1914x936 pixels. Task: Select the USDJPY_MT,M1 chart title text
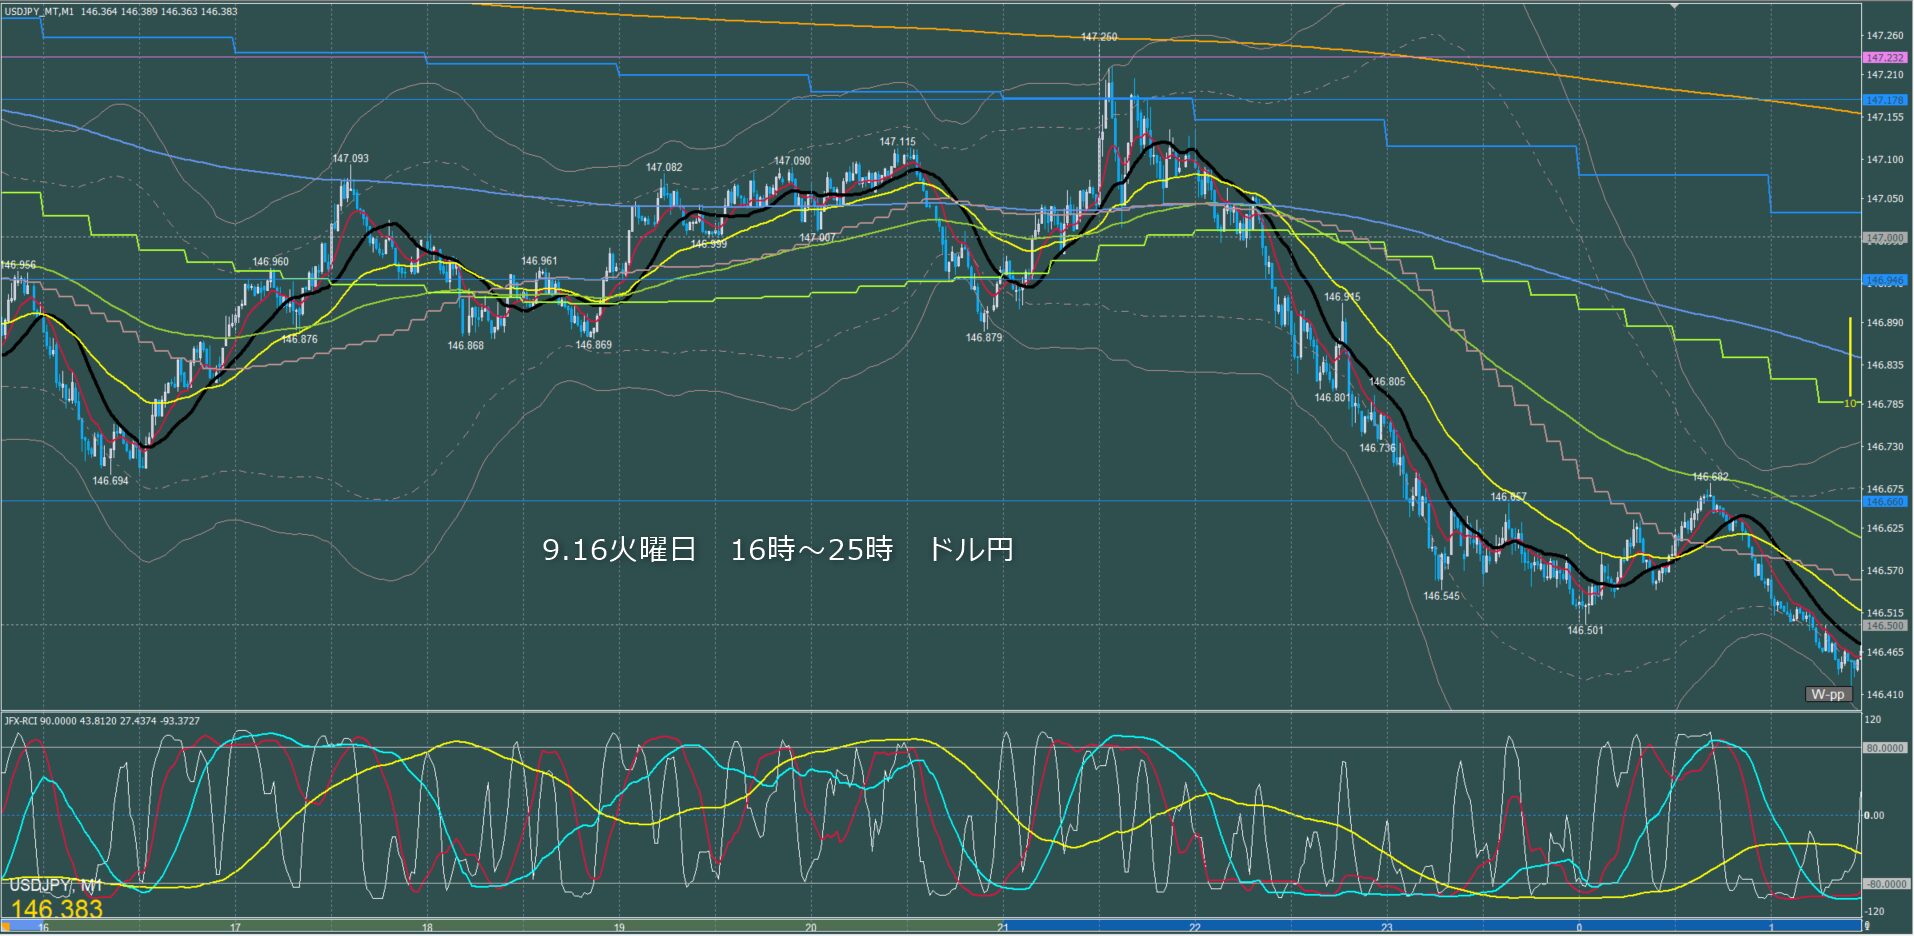(x=38, y=11)
